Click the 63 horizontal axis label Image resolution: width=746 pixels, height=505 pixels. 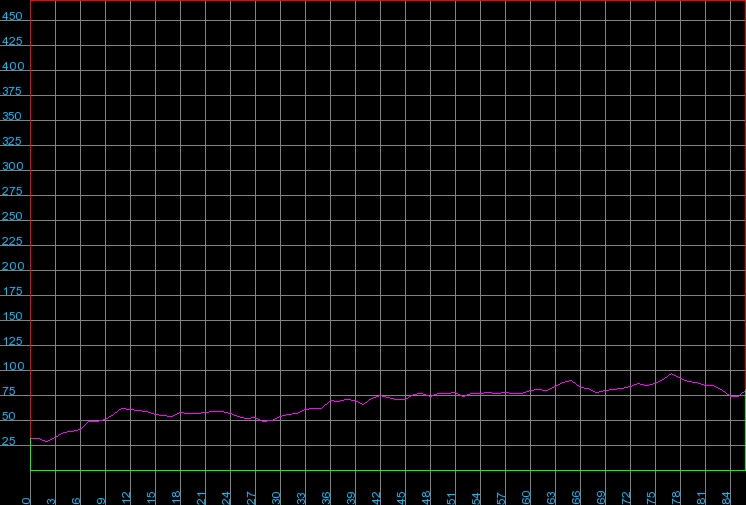[551, 498]
